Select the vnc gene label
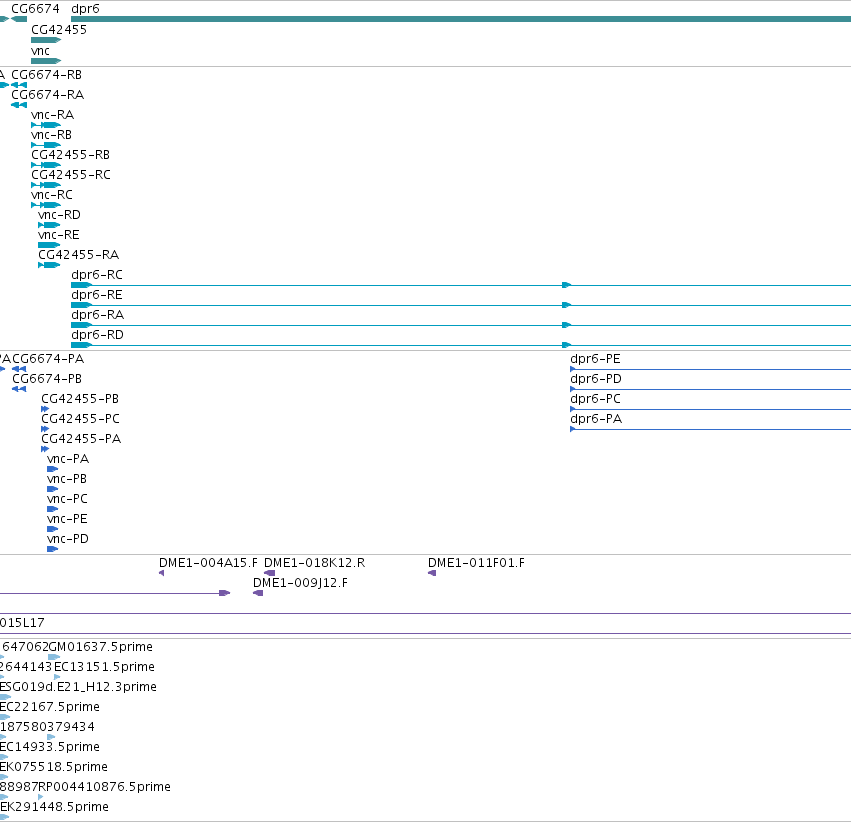851x822 pixels. coord(40,51)
